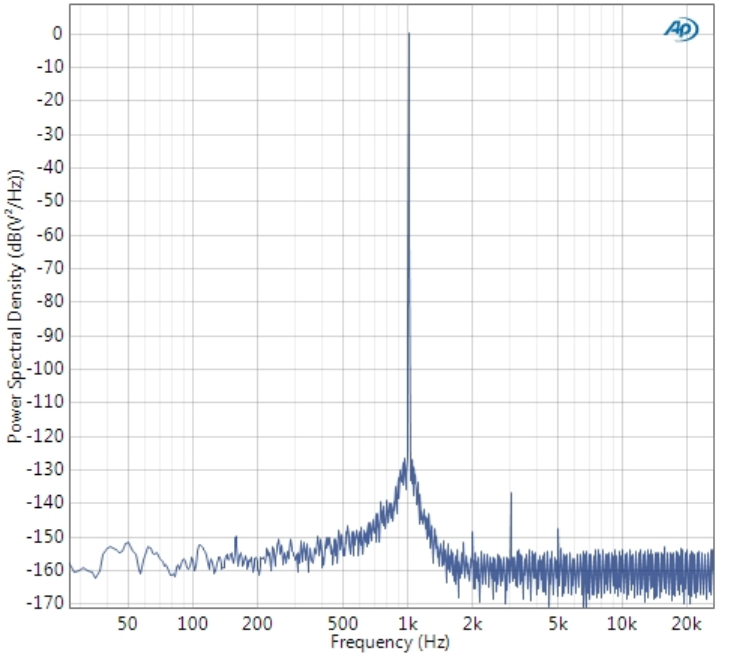Click the '200' frequency axis label
Image resolution: width=745 pixels, height=653 pixels.
tap(257, 623)
